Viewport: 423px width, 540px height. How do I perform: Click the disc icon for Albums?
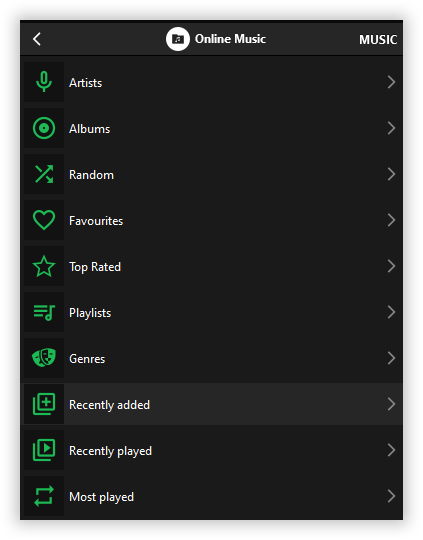(x=44, y=128)
